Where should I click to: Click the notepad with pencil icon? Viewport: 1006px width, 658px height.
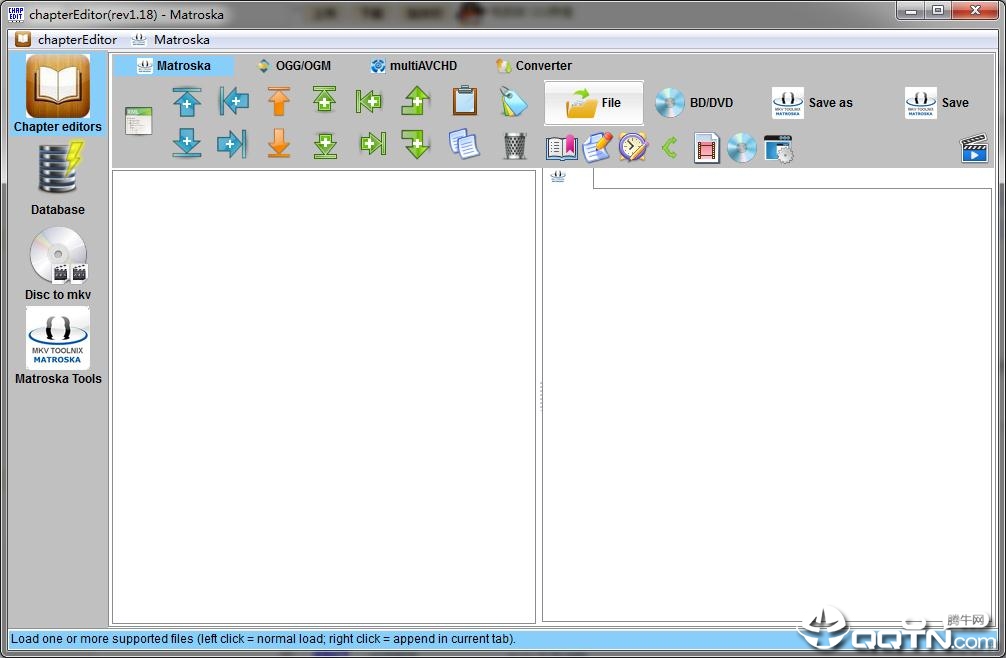(597, 148)
